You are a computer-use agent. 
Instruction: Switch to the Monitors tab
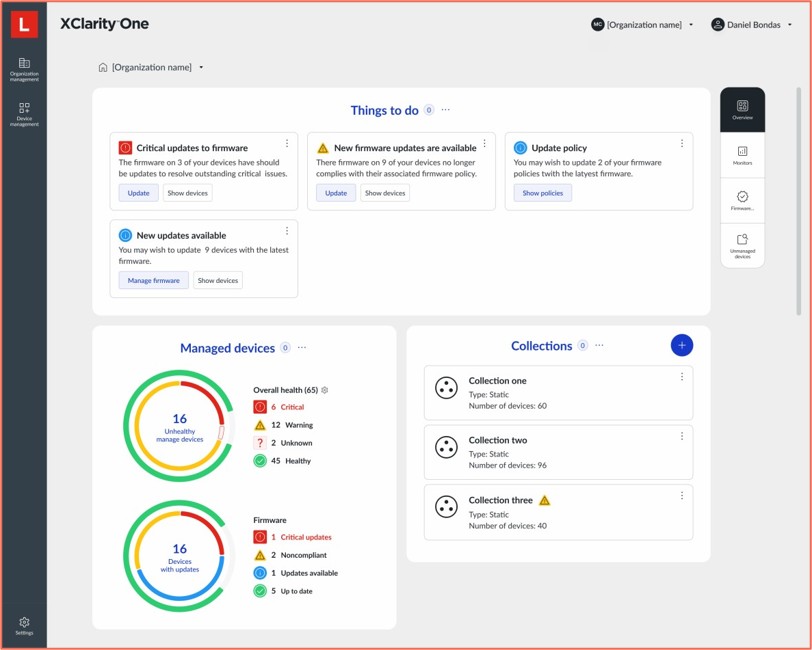click(742, 155)
